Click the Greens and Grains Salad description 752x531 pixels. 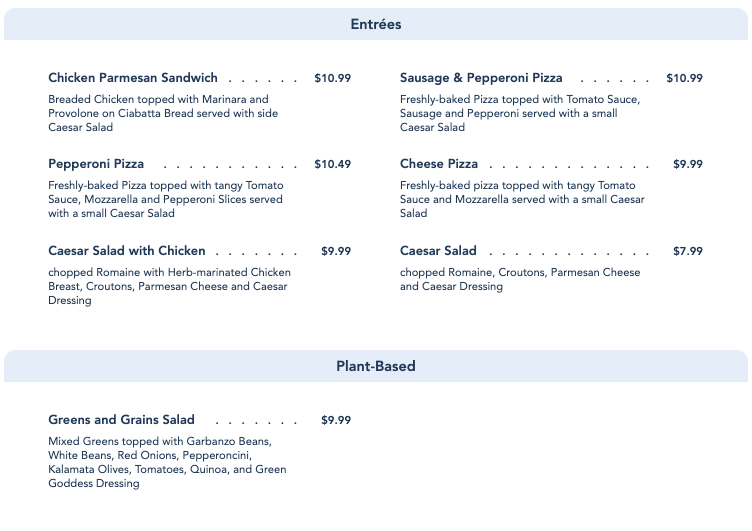point(167,462)
